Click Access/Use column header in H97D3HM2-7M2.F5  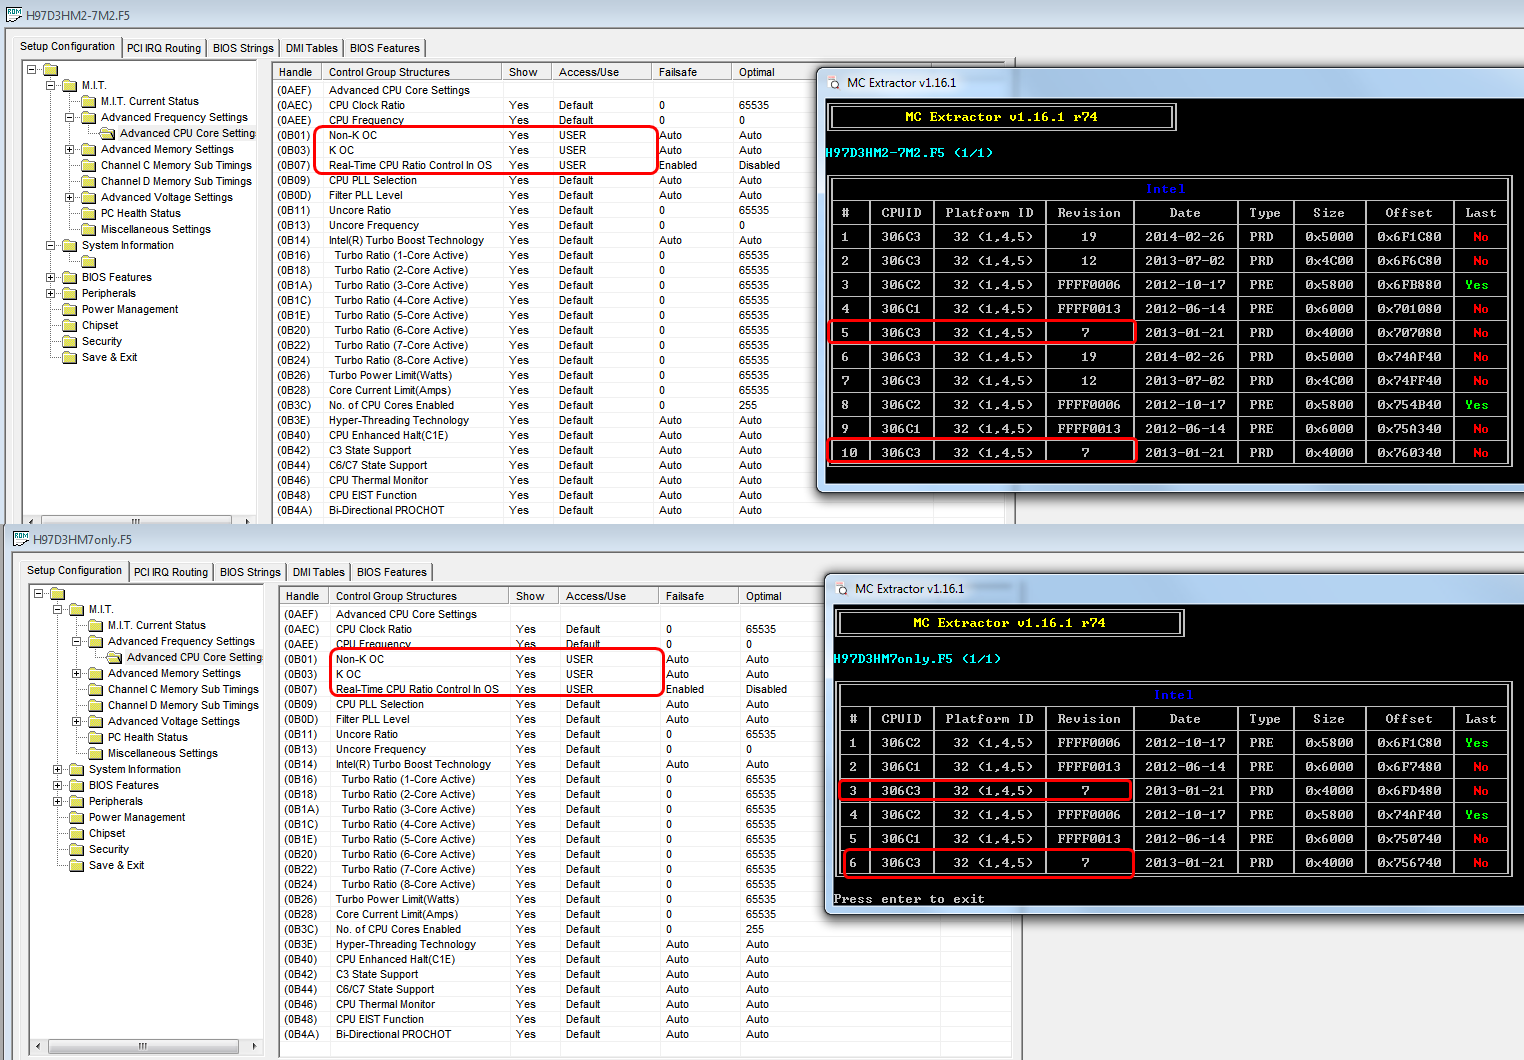tap(600, 72)
